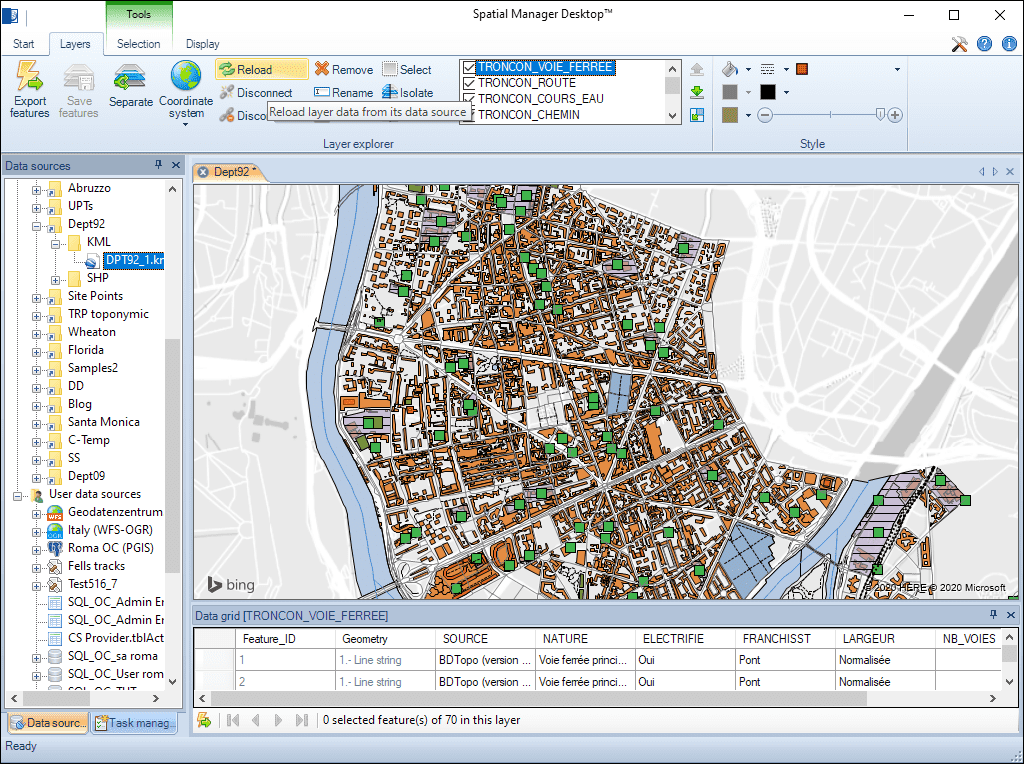Move the layer up with grey arrow
1024x764 pixels.
tap(697, 69)
